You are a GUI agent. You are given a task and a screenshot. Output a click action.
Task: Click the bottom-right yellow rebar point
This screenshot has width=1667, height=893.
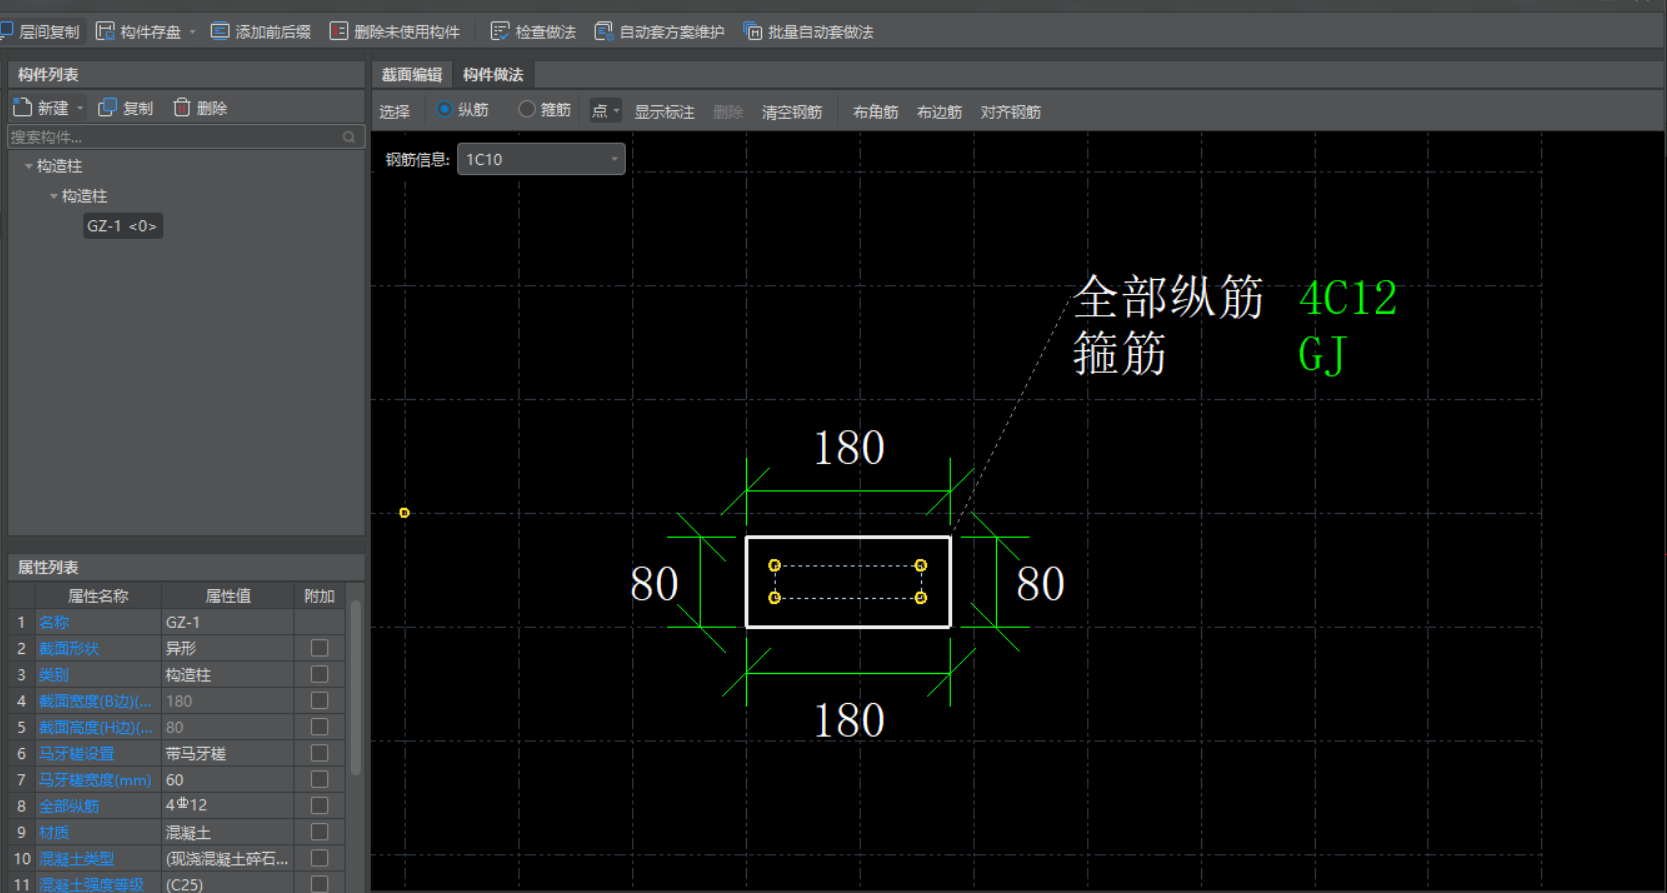click(x=921, y=598)
